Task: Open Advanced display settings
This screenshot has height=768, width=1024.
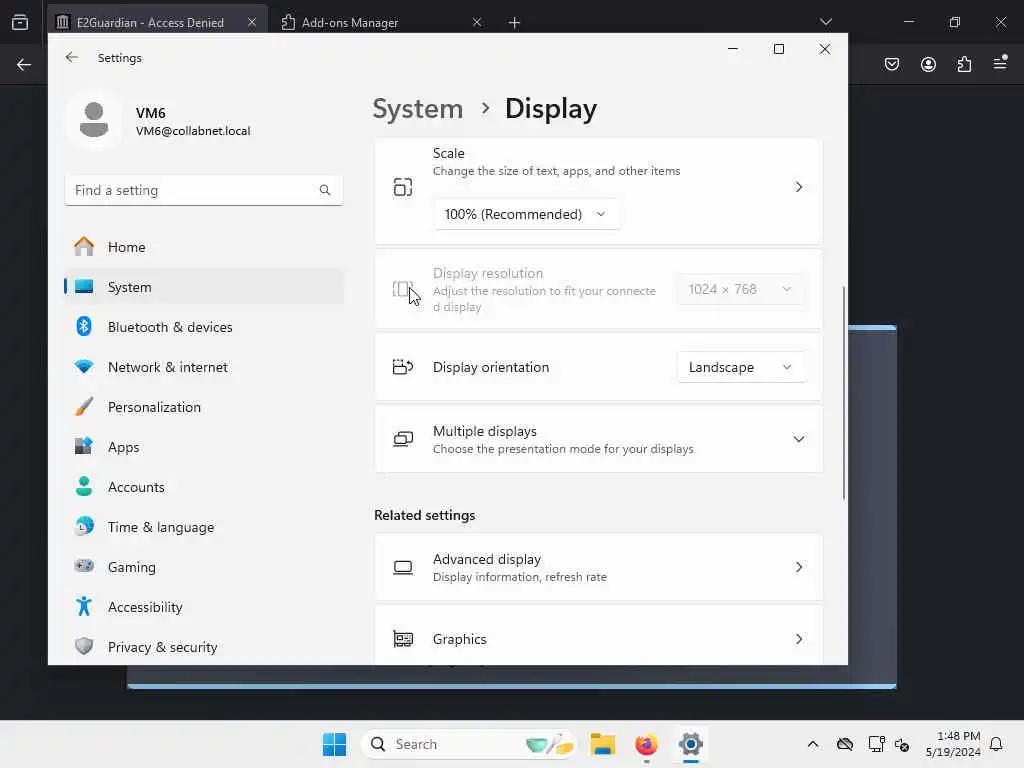Action: (598, 567)
